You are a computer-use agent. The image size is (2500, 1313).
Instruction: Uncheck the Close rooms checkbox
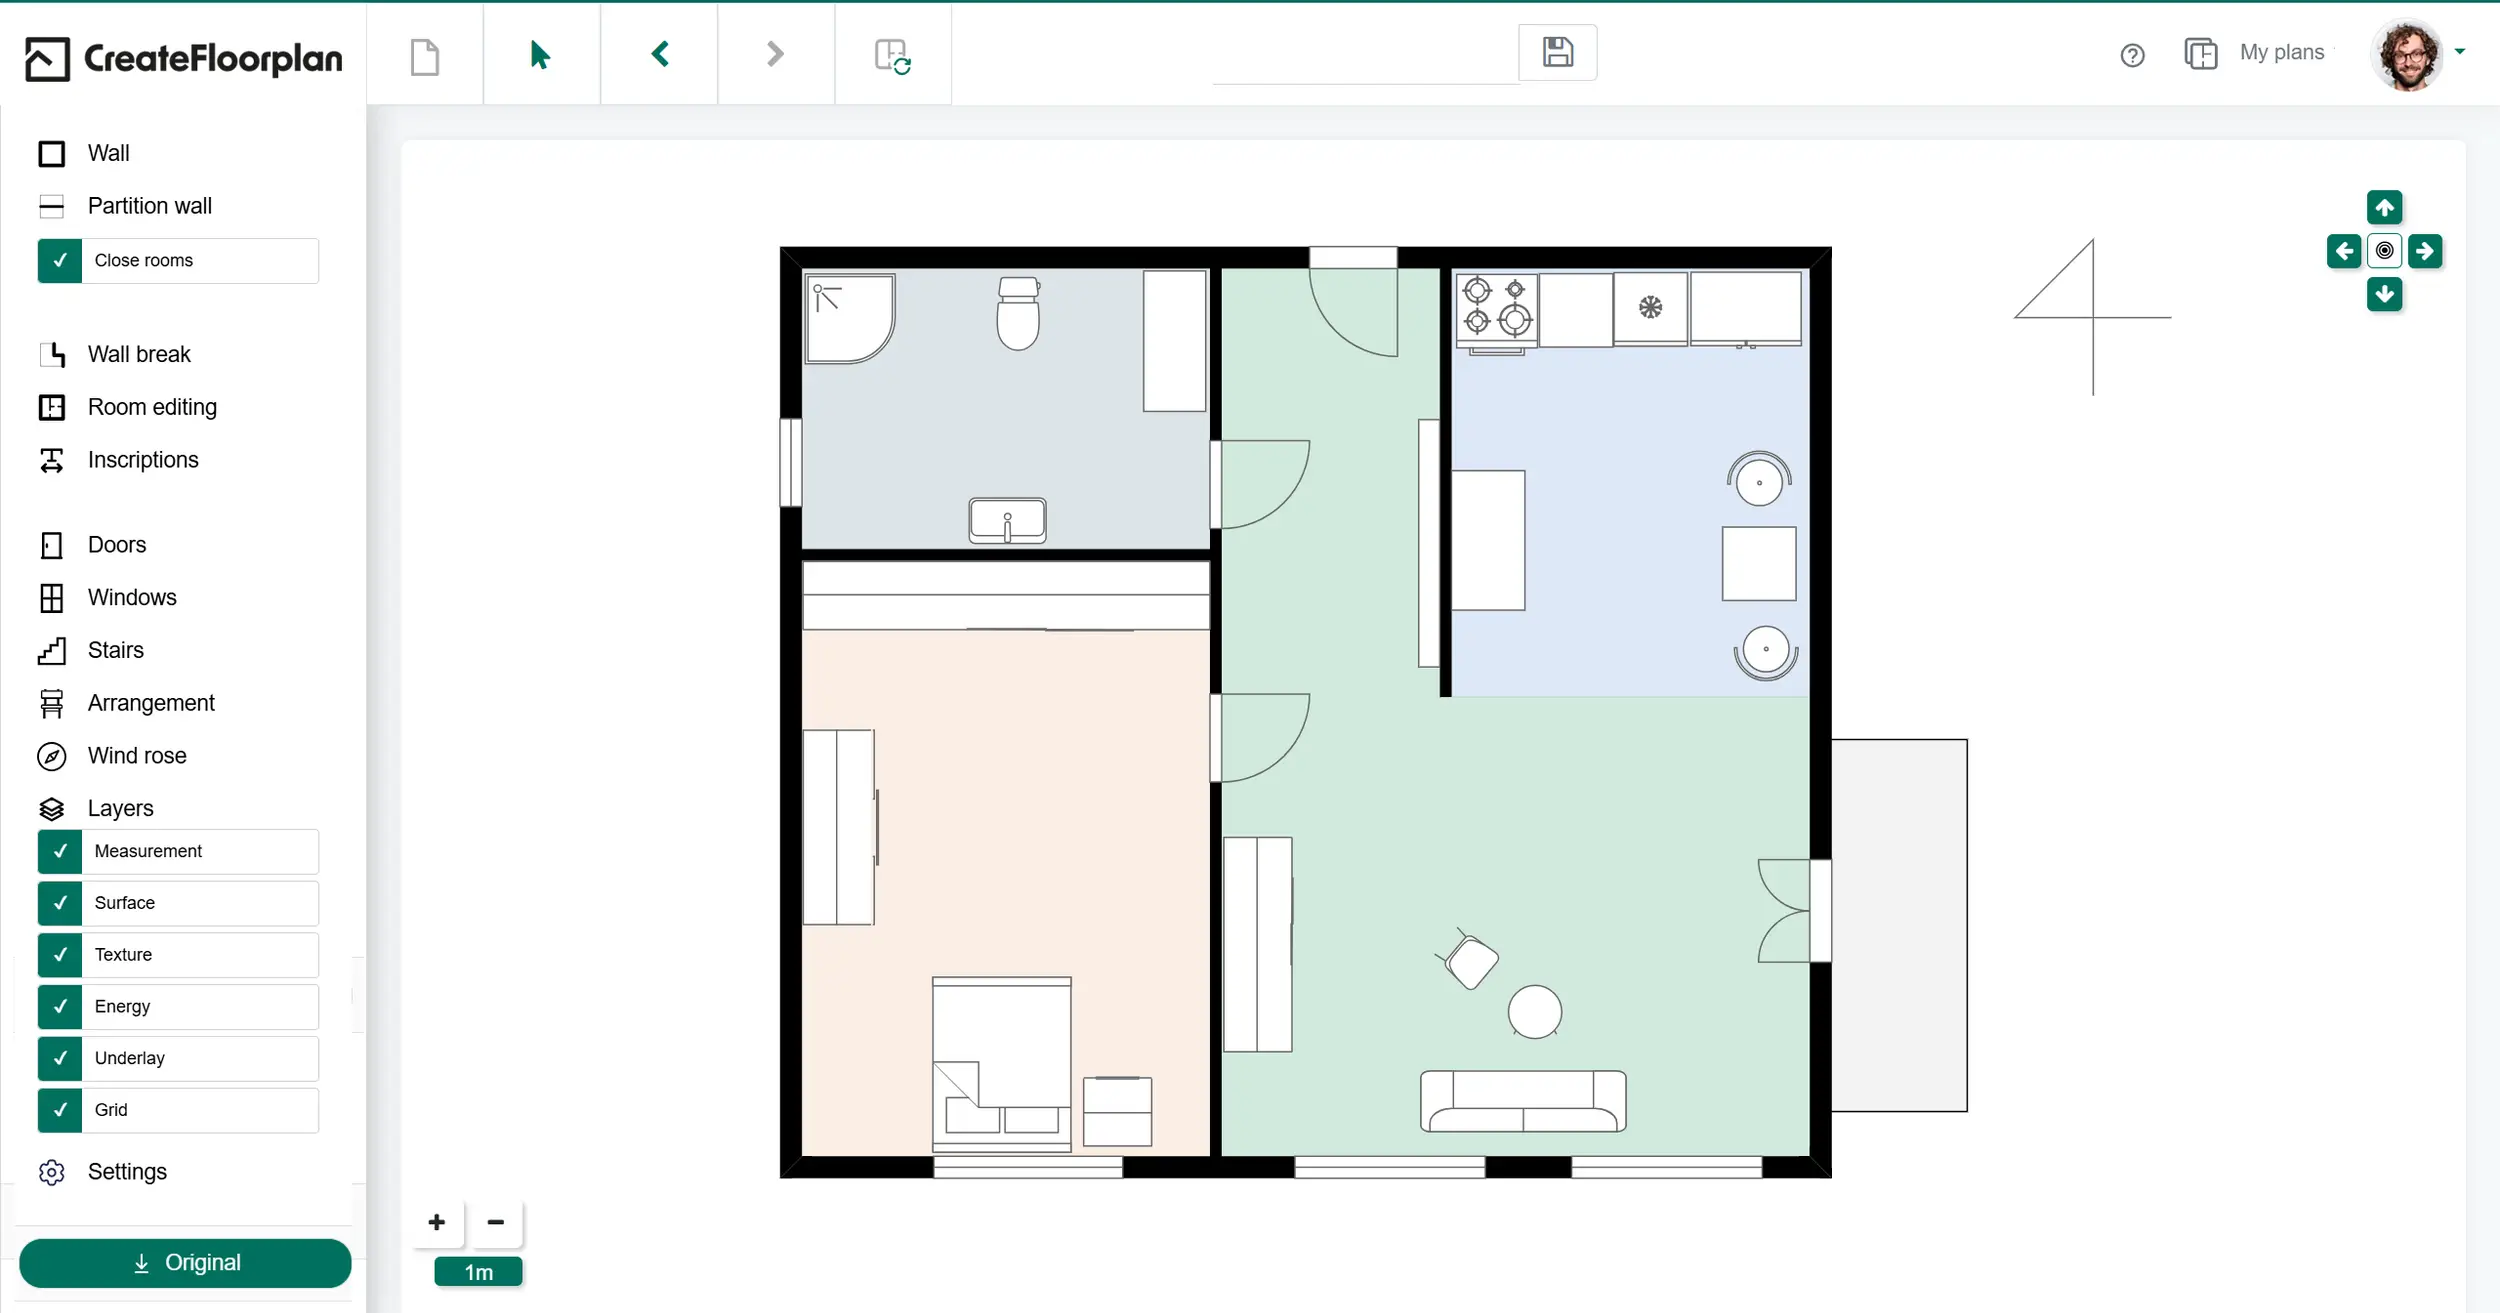[x=60, y=260]
